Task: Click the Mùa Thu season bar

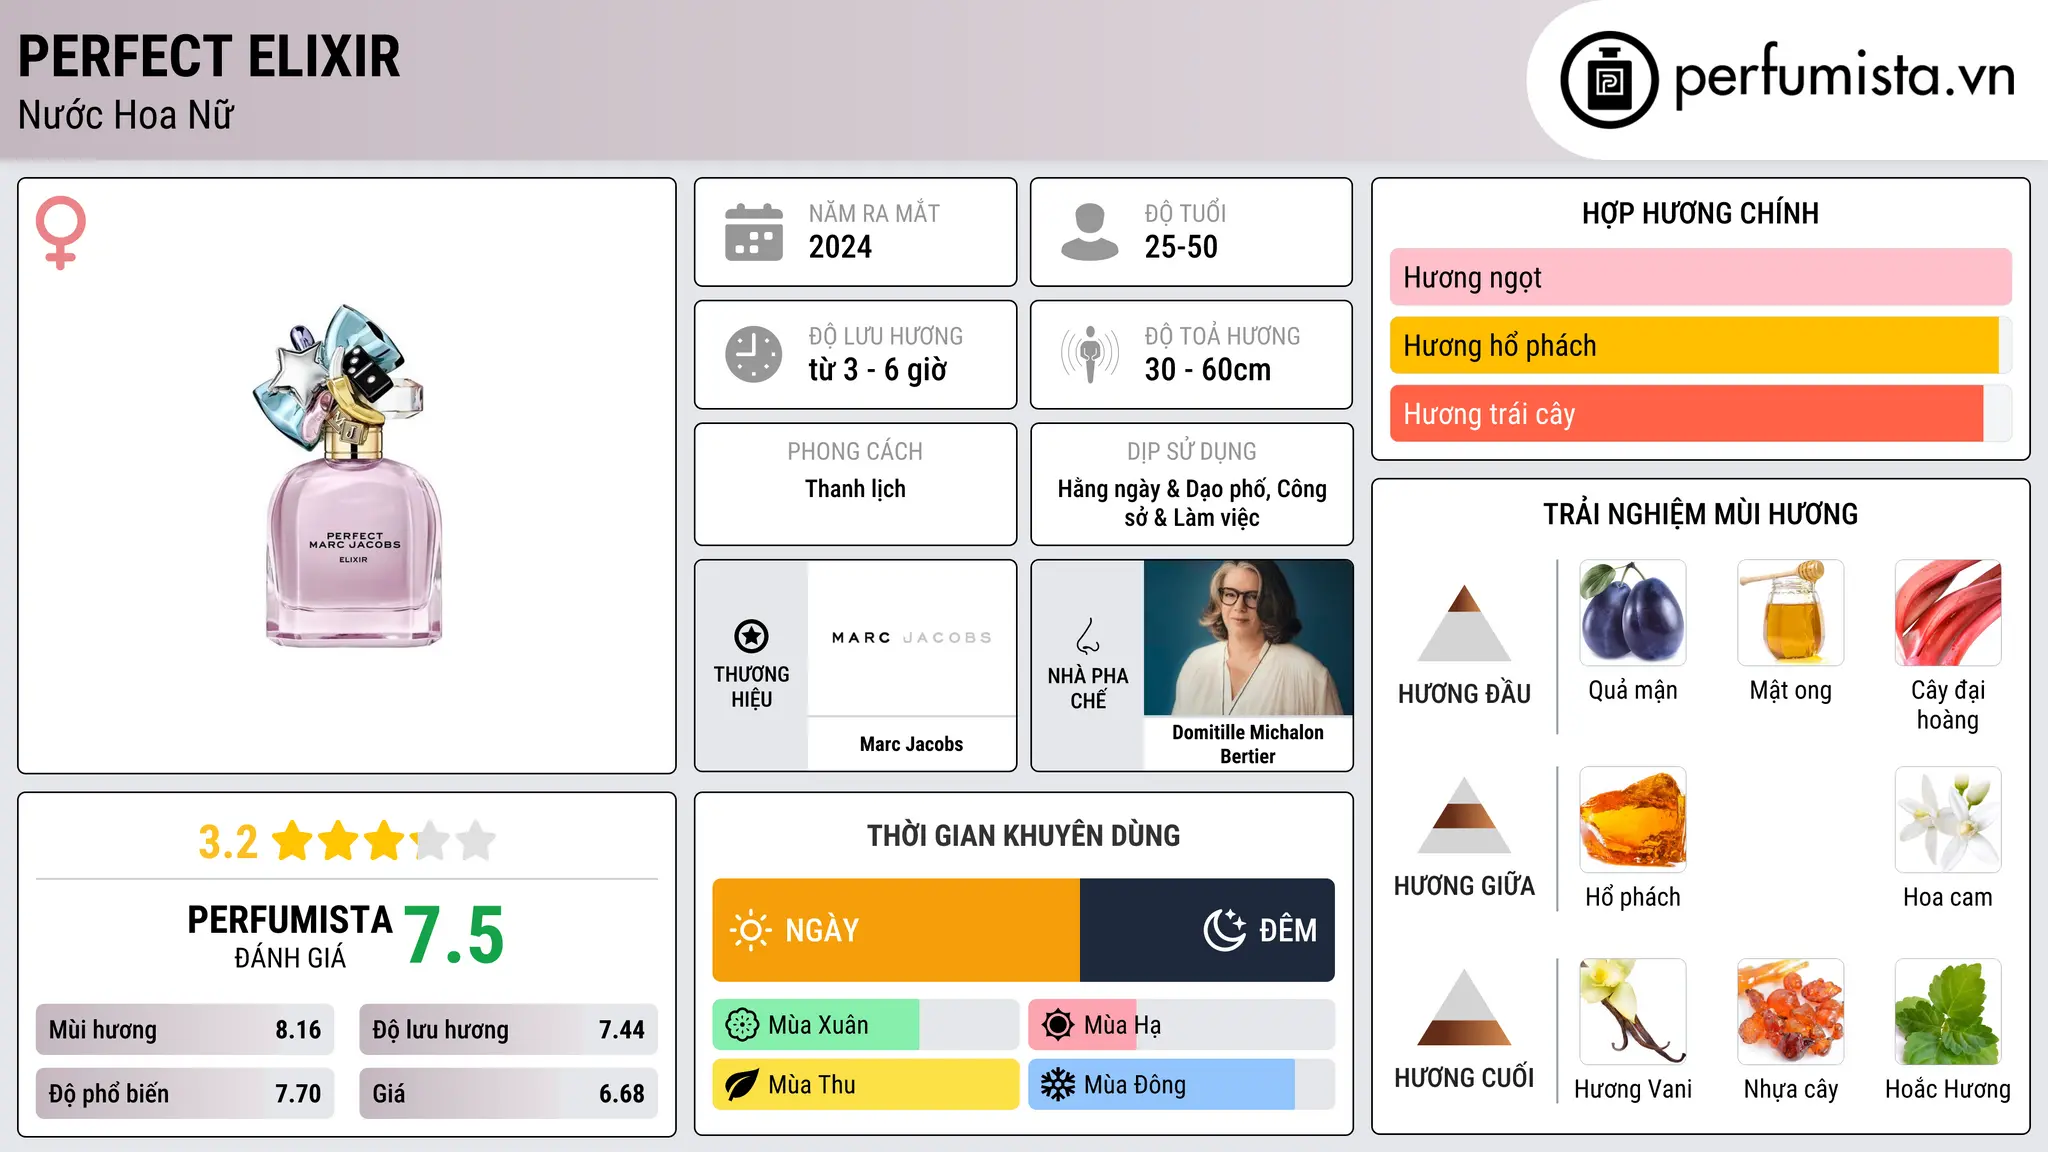Action: 866,1085
